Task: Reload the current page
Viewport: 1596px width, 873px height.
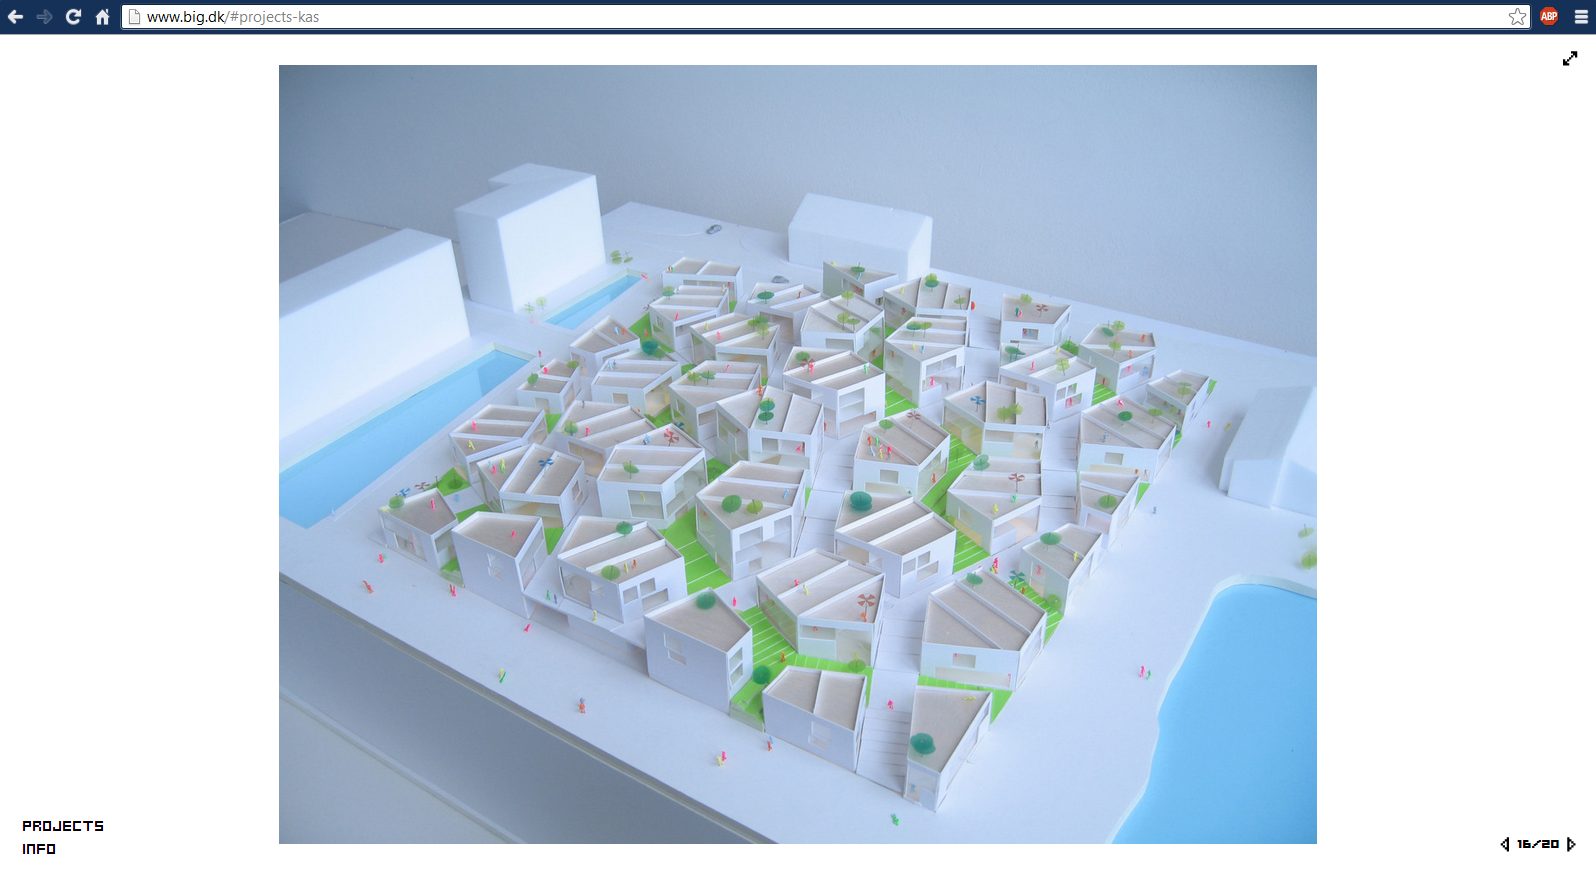Action: point(73,17)
